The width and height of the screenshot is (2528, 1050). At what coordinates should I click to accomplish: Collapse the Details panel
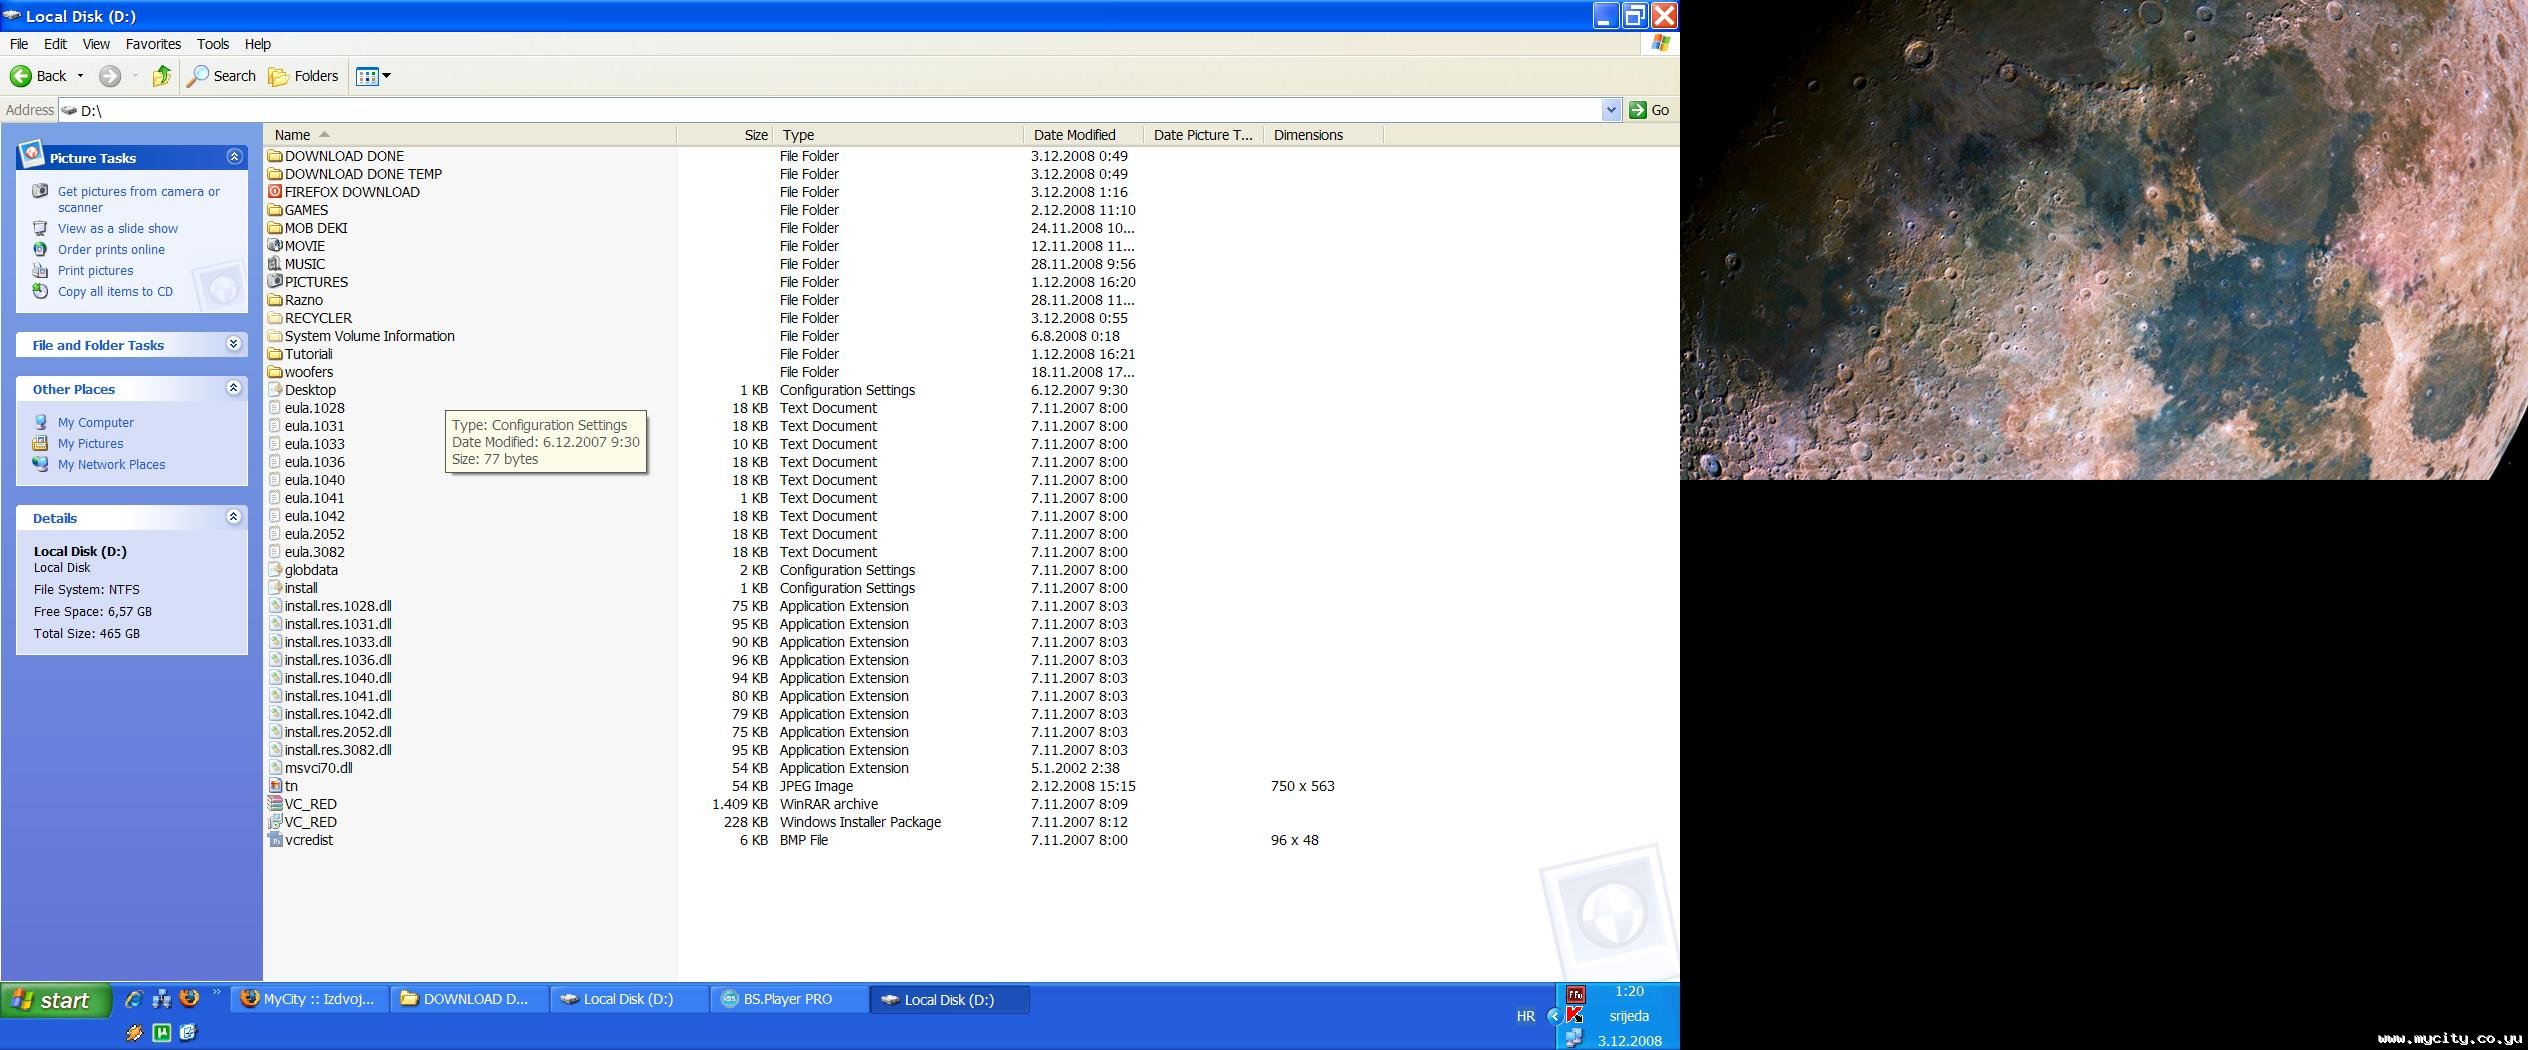point(234,517)
